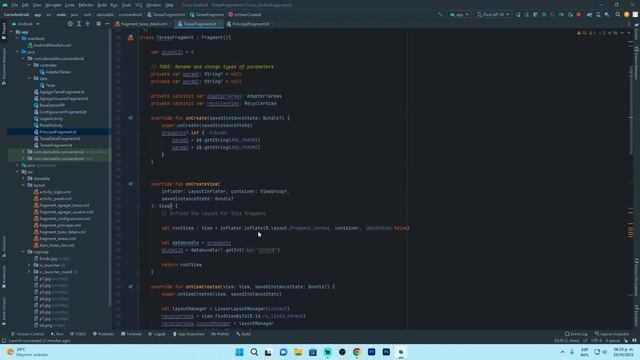The image size is (640, 360).
Task: Collapse the mipmap folder node
Action: [24, 252]
